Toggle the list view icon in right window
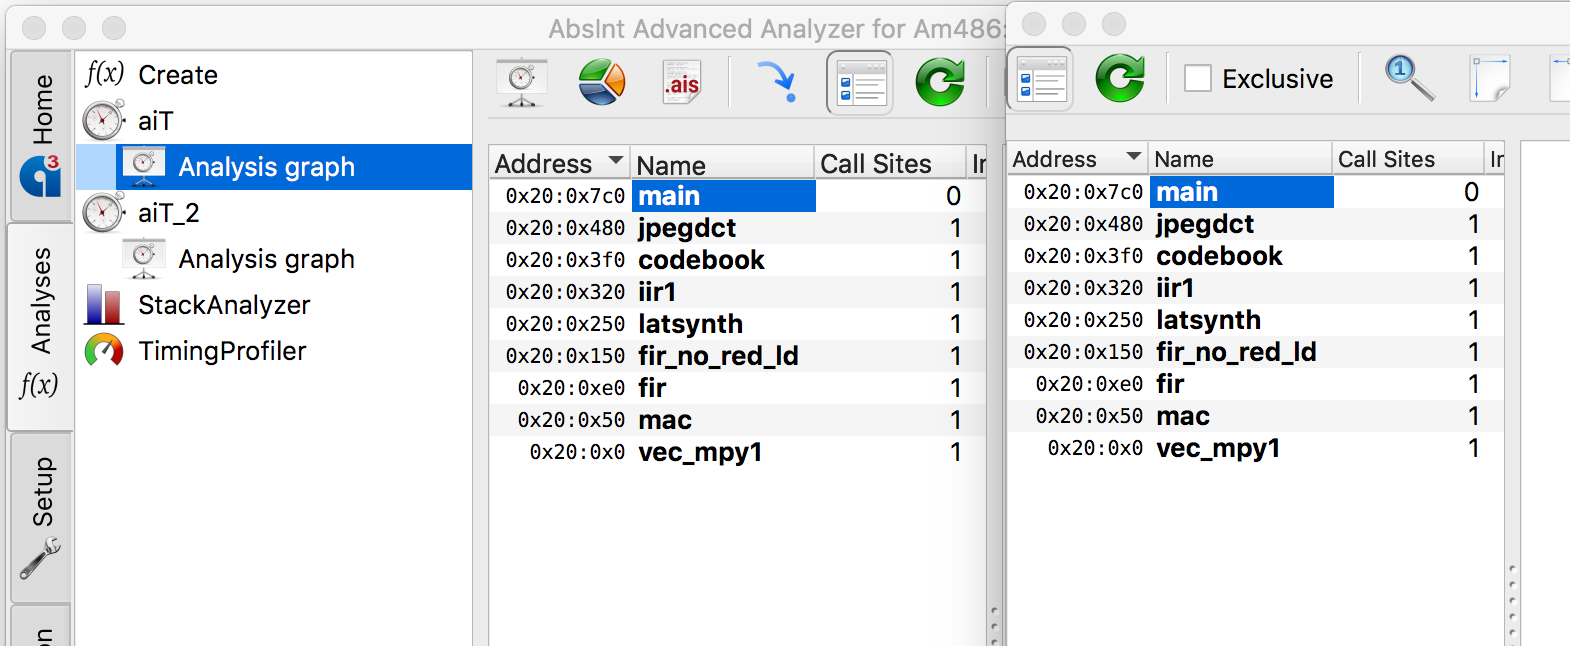The image size is (1570, 646). 1041,78
